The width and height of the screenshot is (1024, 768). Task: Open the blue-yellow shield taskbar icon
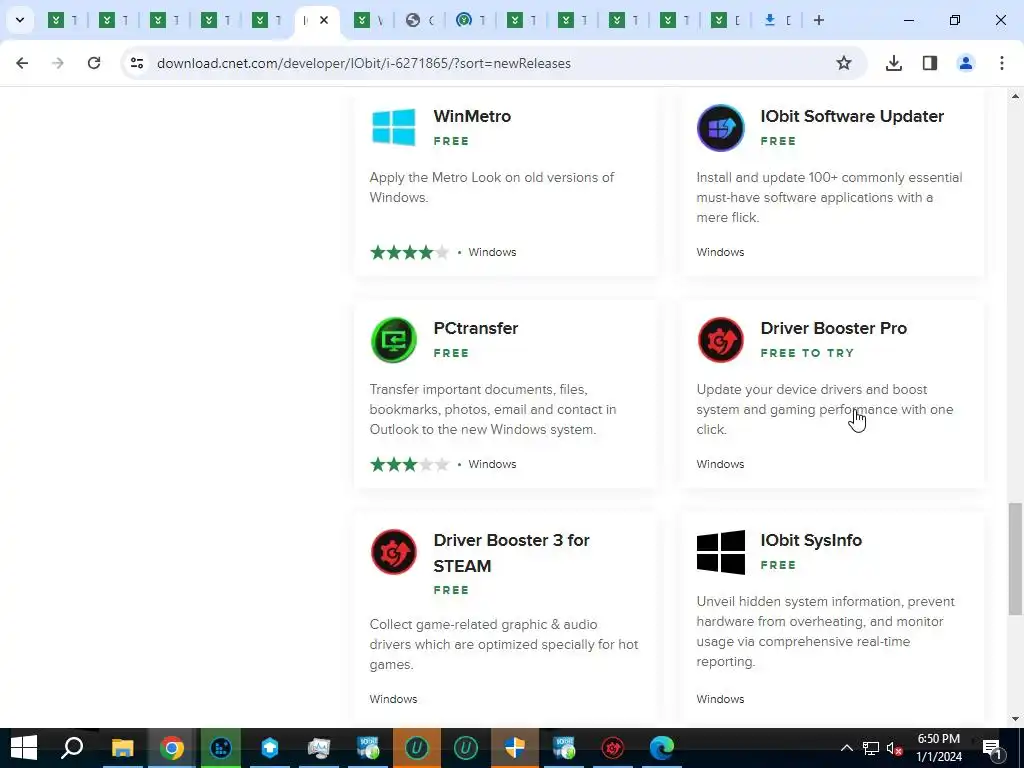point(515,748)
